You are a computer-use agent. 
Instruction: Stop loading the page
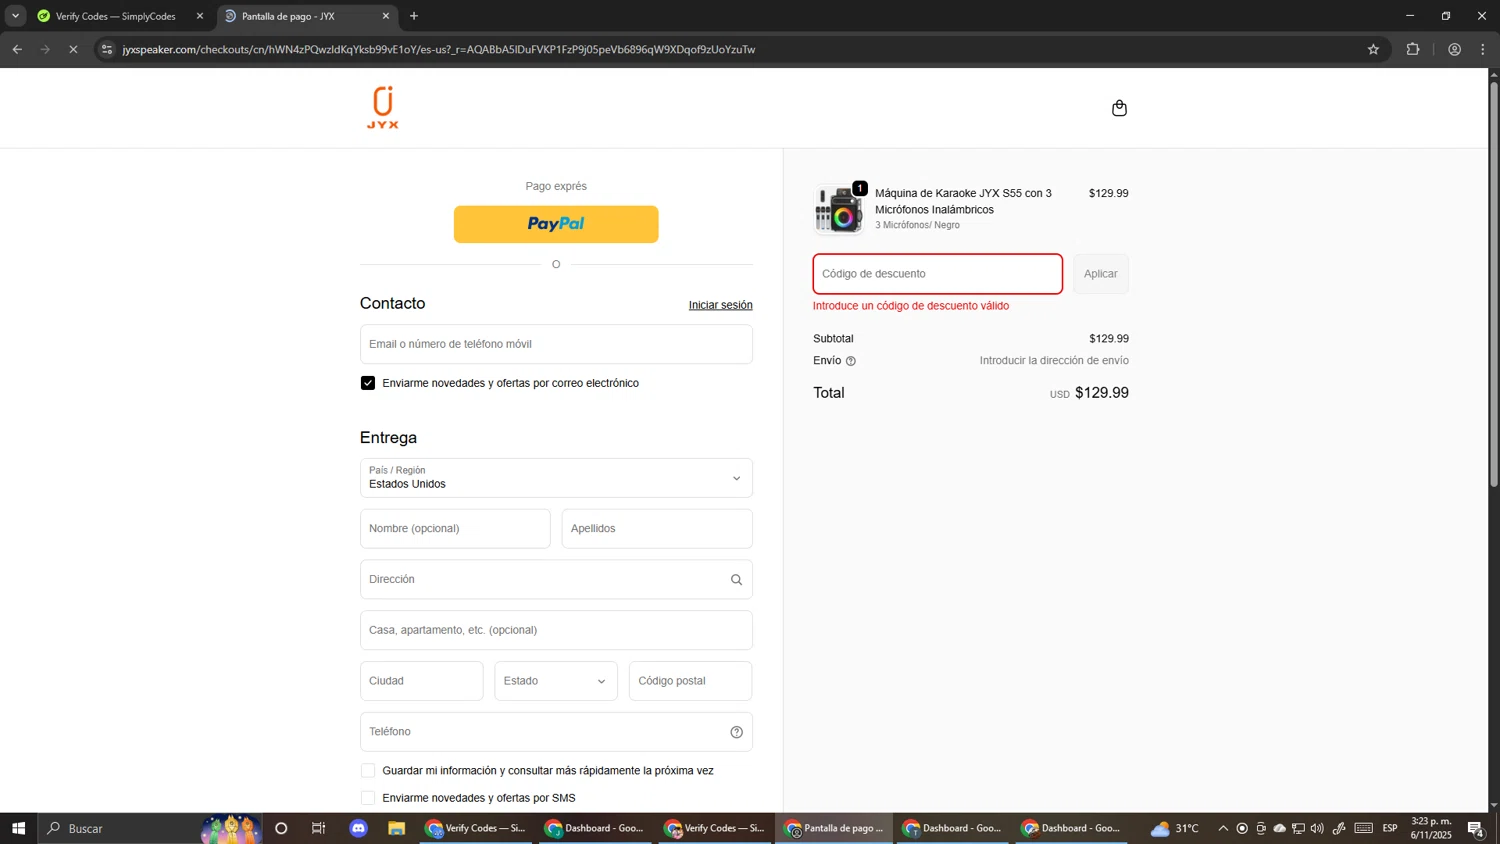tap(73, 49)
